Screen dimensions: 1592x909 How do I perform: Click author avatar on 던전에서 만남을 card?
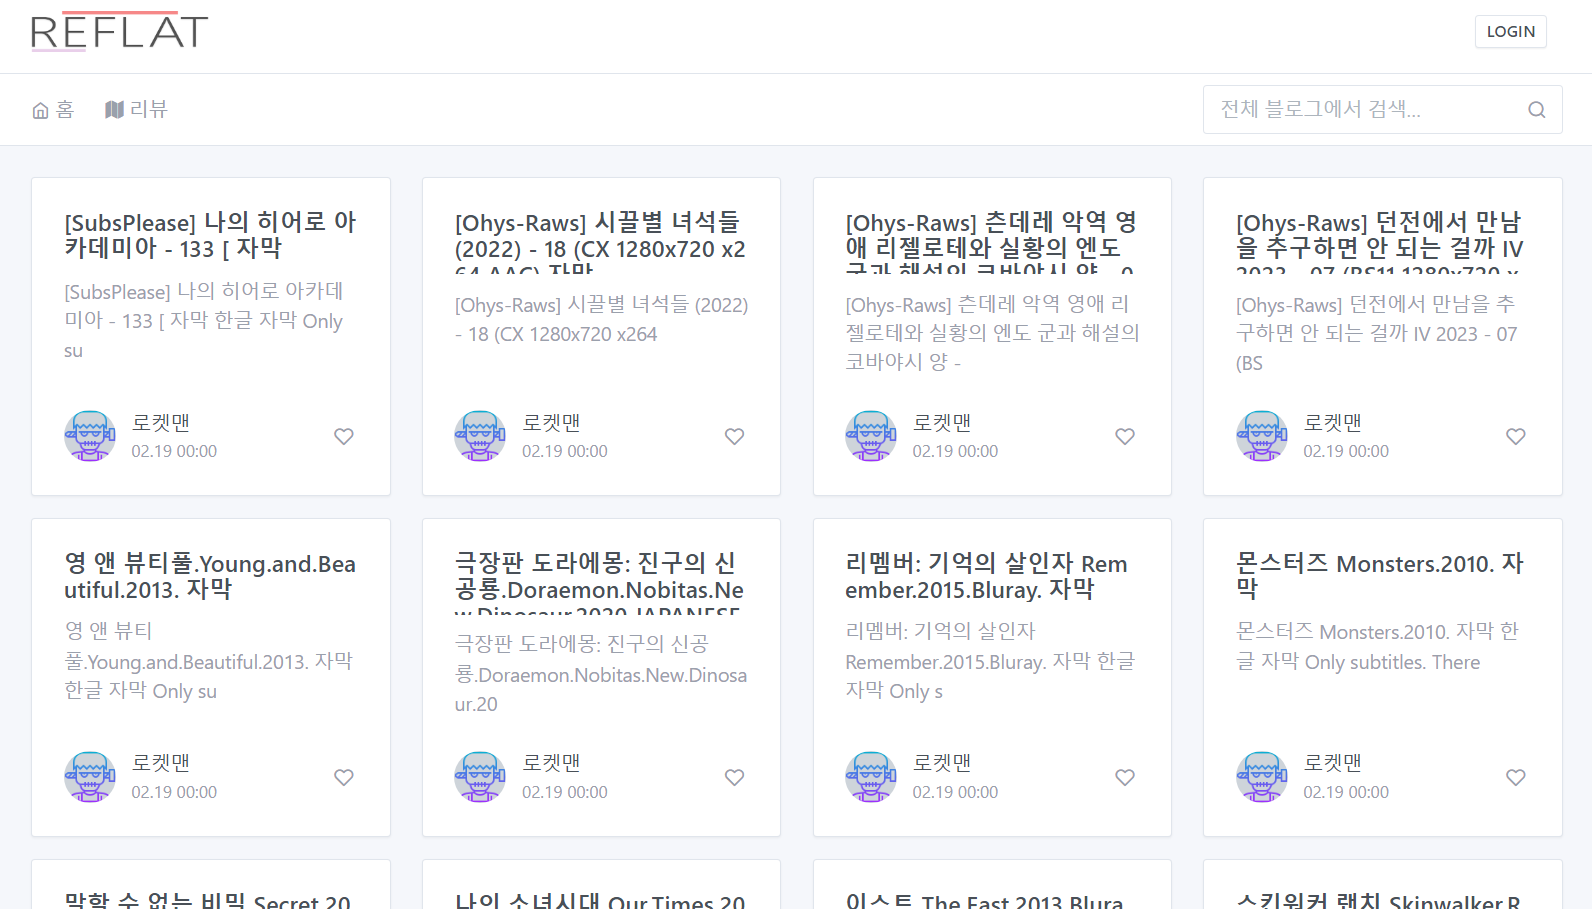pos(1262,436)
